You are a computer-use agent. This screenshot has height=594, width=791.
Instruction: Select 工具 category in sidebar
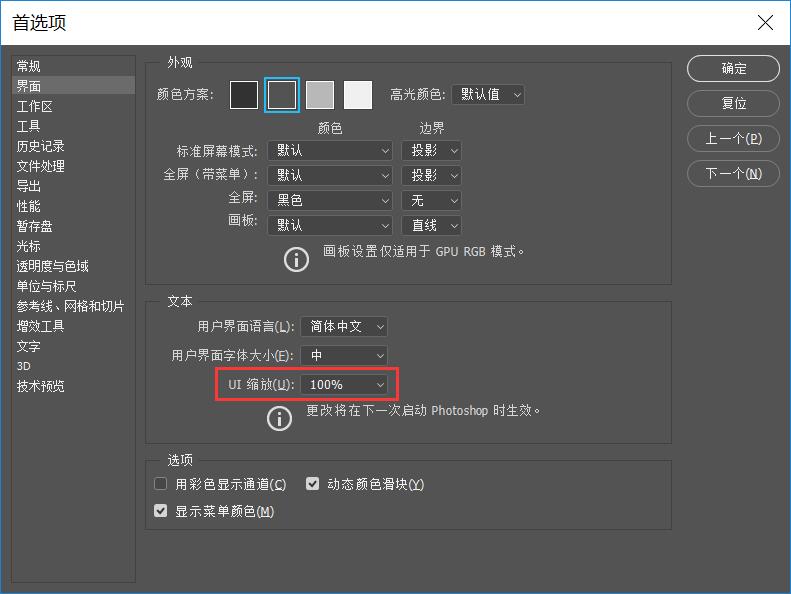[x=73, y=126]
